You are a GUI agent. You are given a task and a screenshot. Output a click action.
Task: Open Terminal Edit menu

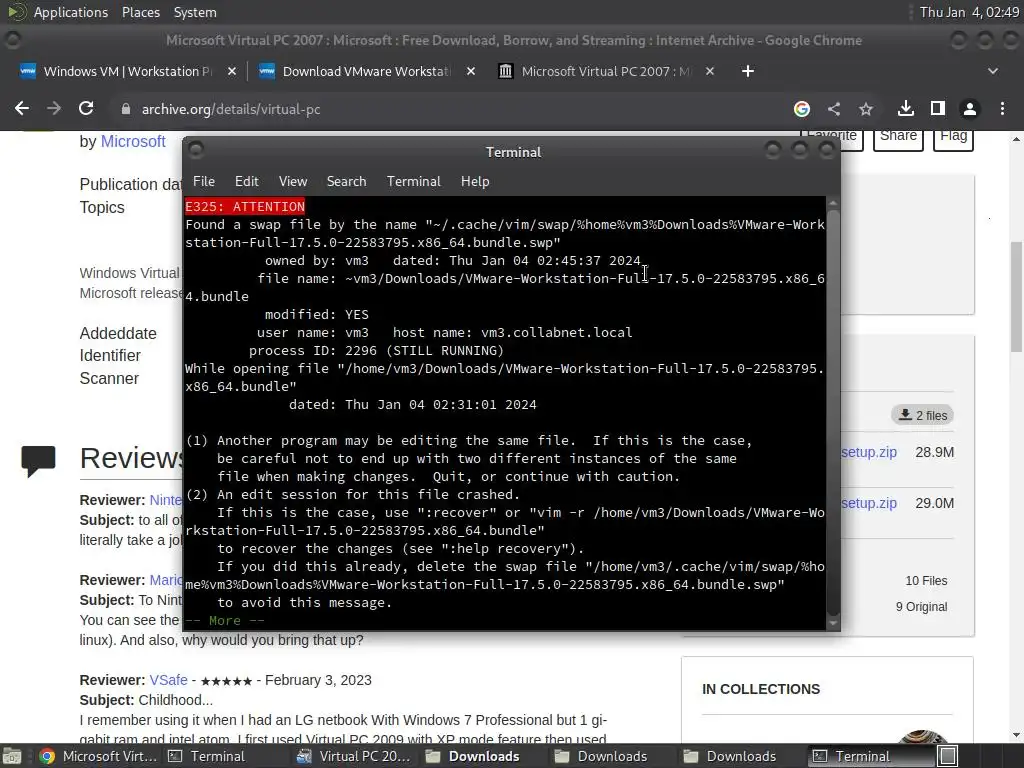click(246, 181)
